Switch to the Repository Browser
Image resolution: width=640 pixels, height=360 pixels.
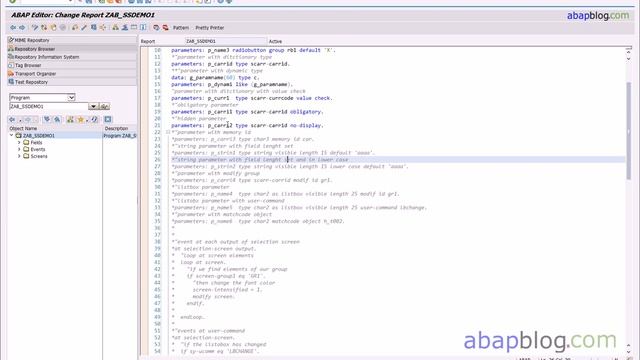(72, 49)
